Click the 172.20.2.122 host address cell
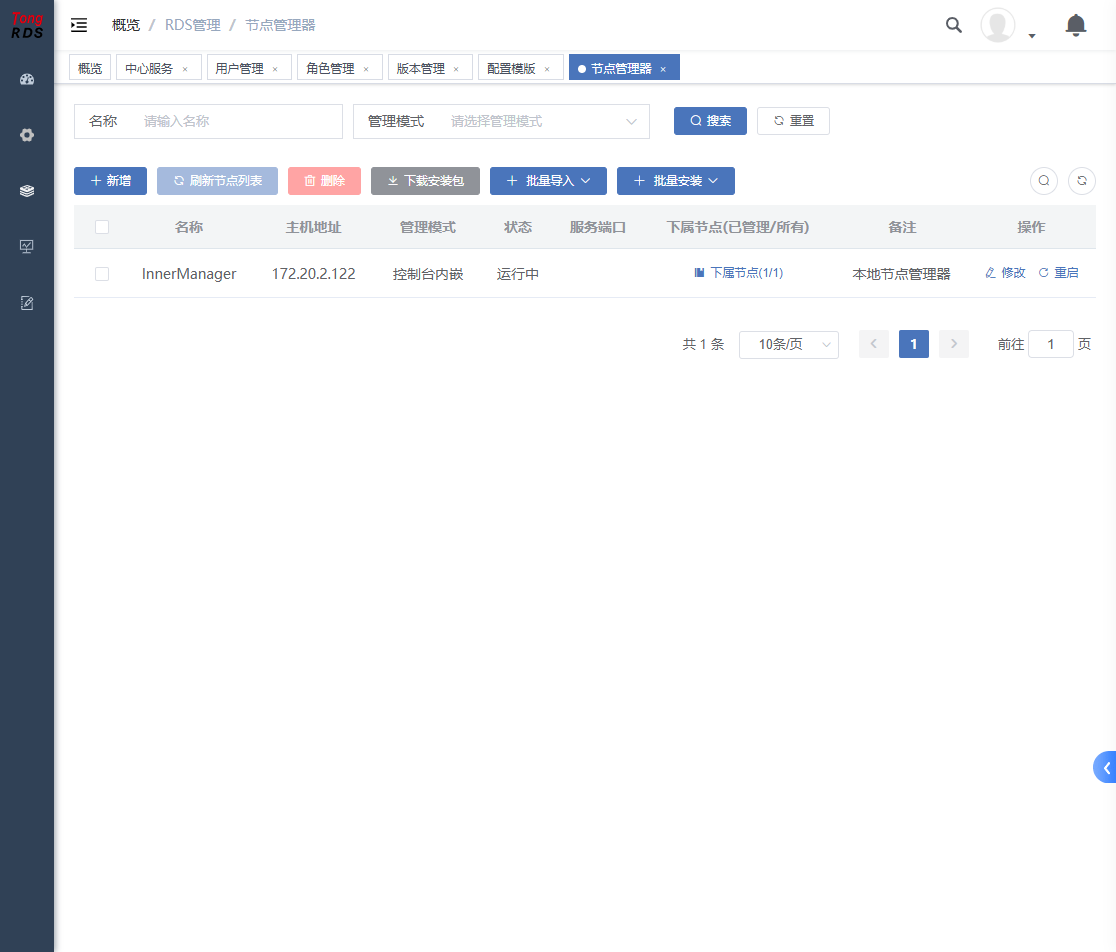Image resolution: width=1116 pixels, height=952 pixels. click(314, 274)
